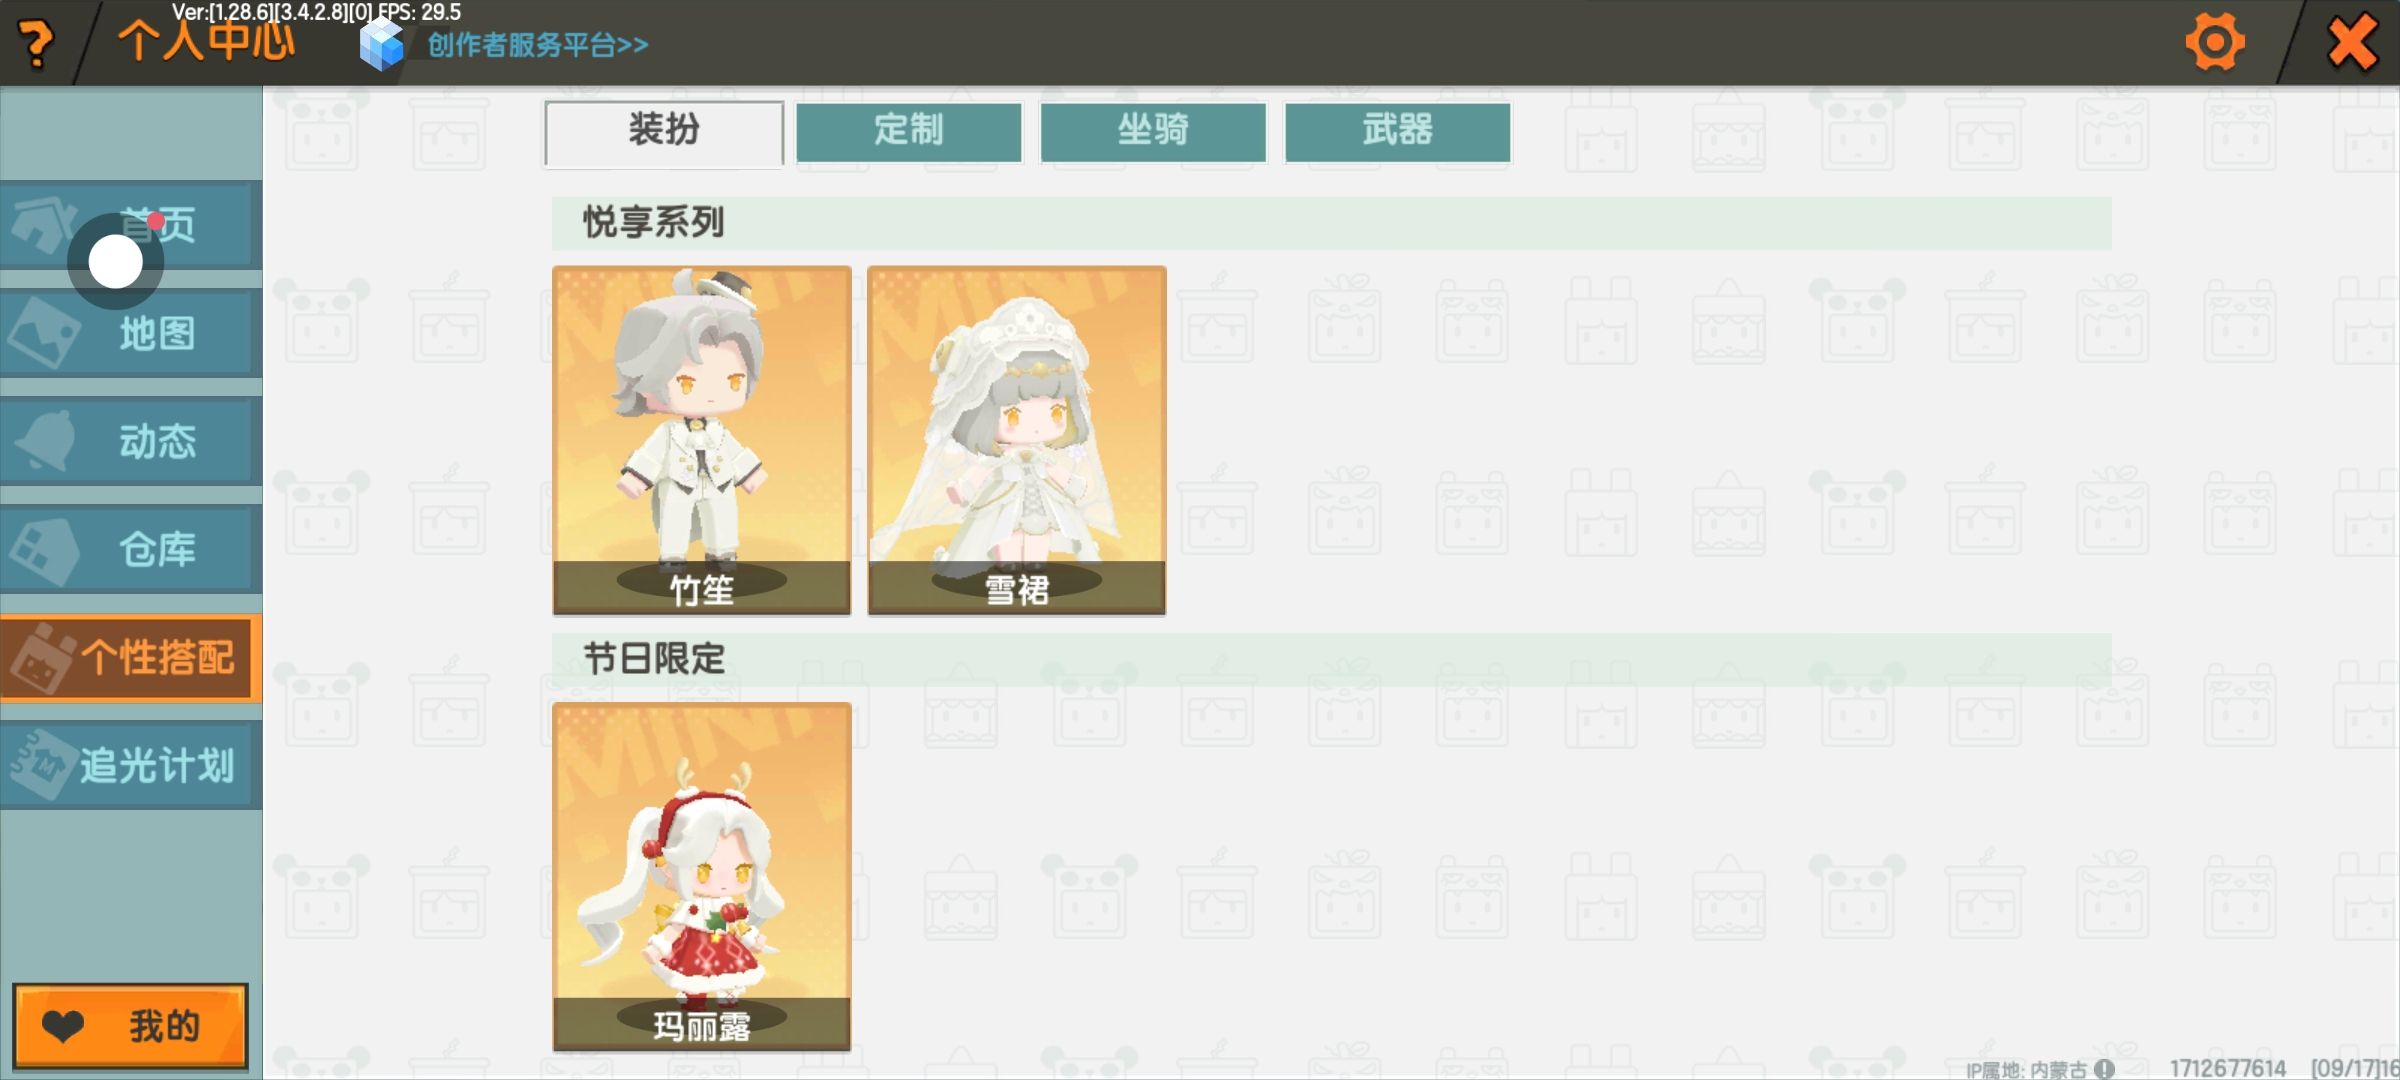Viewport: 2400px width, 1080px height.
Task: Switch to the 武器 tab
Action: [1397, 131]
